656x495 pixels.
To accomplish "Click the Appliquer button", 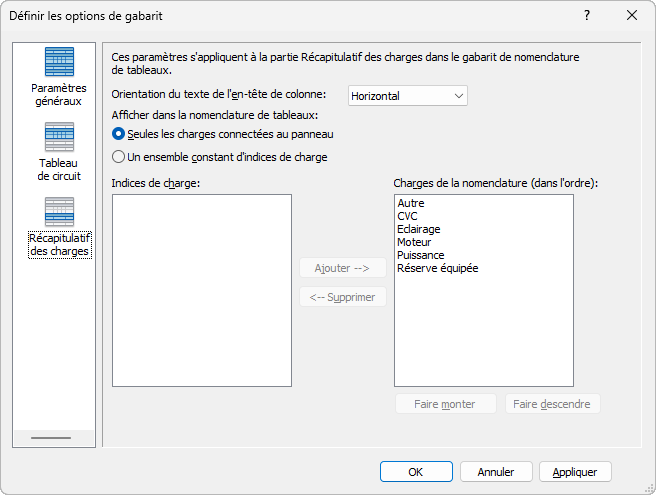I will (x=575, y=472).
